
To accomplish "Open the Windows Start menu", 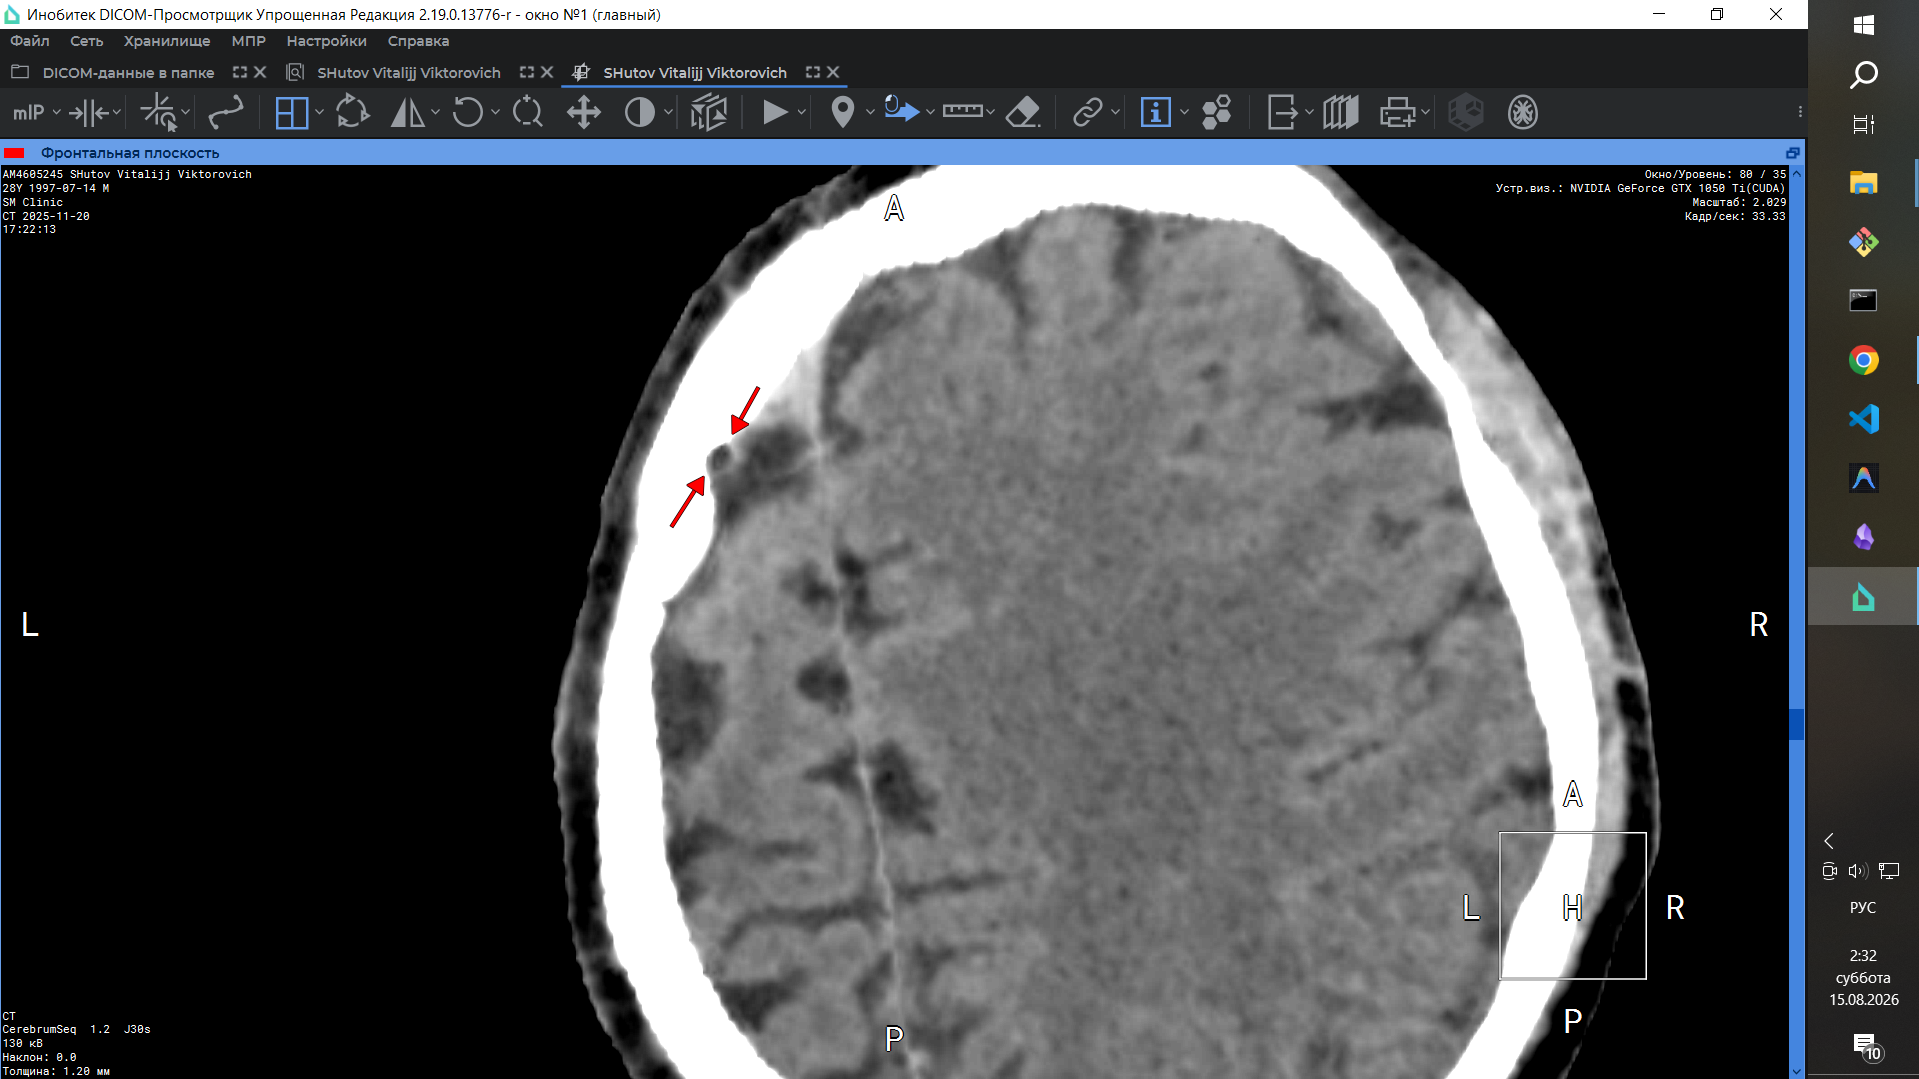I will pos(1863,25).
